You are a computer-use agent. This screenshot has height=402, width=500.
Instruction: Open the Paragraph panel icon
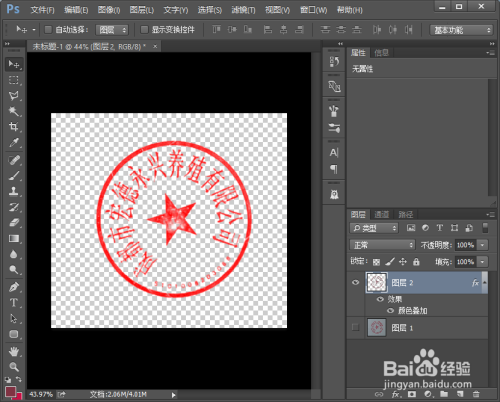[x=334, y=169]
